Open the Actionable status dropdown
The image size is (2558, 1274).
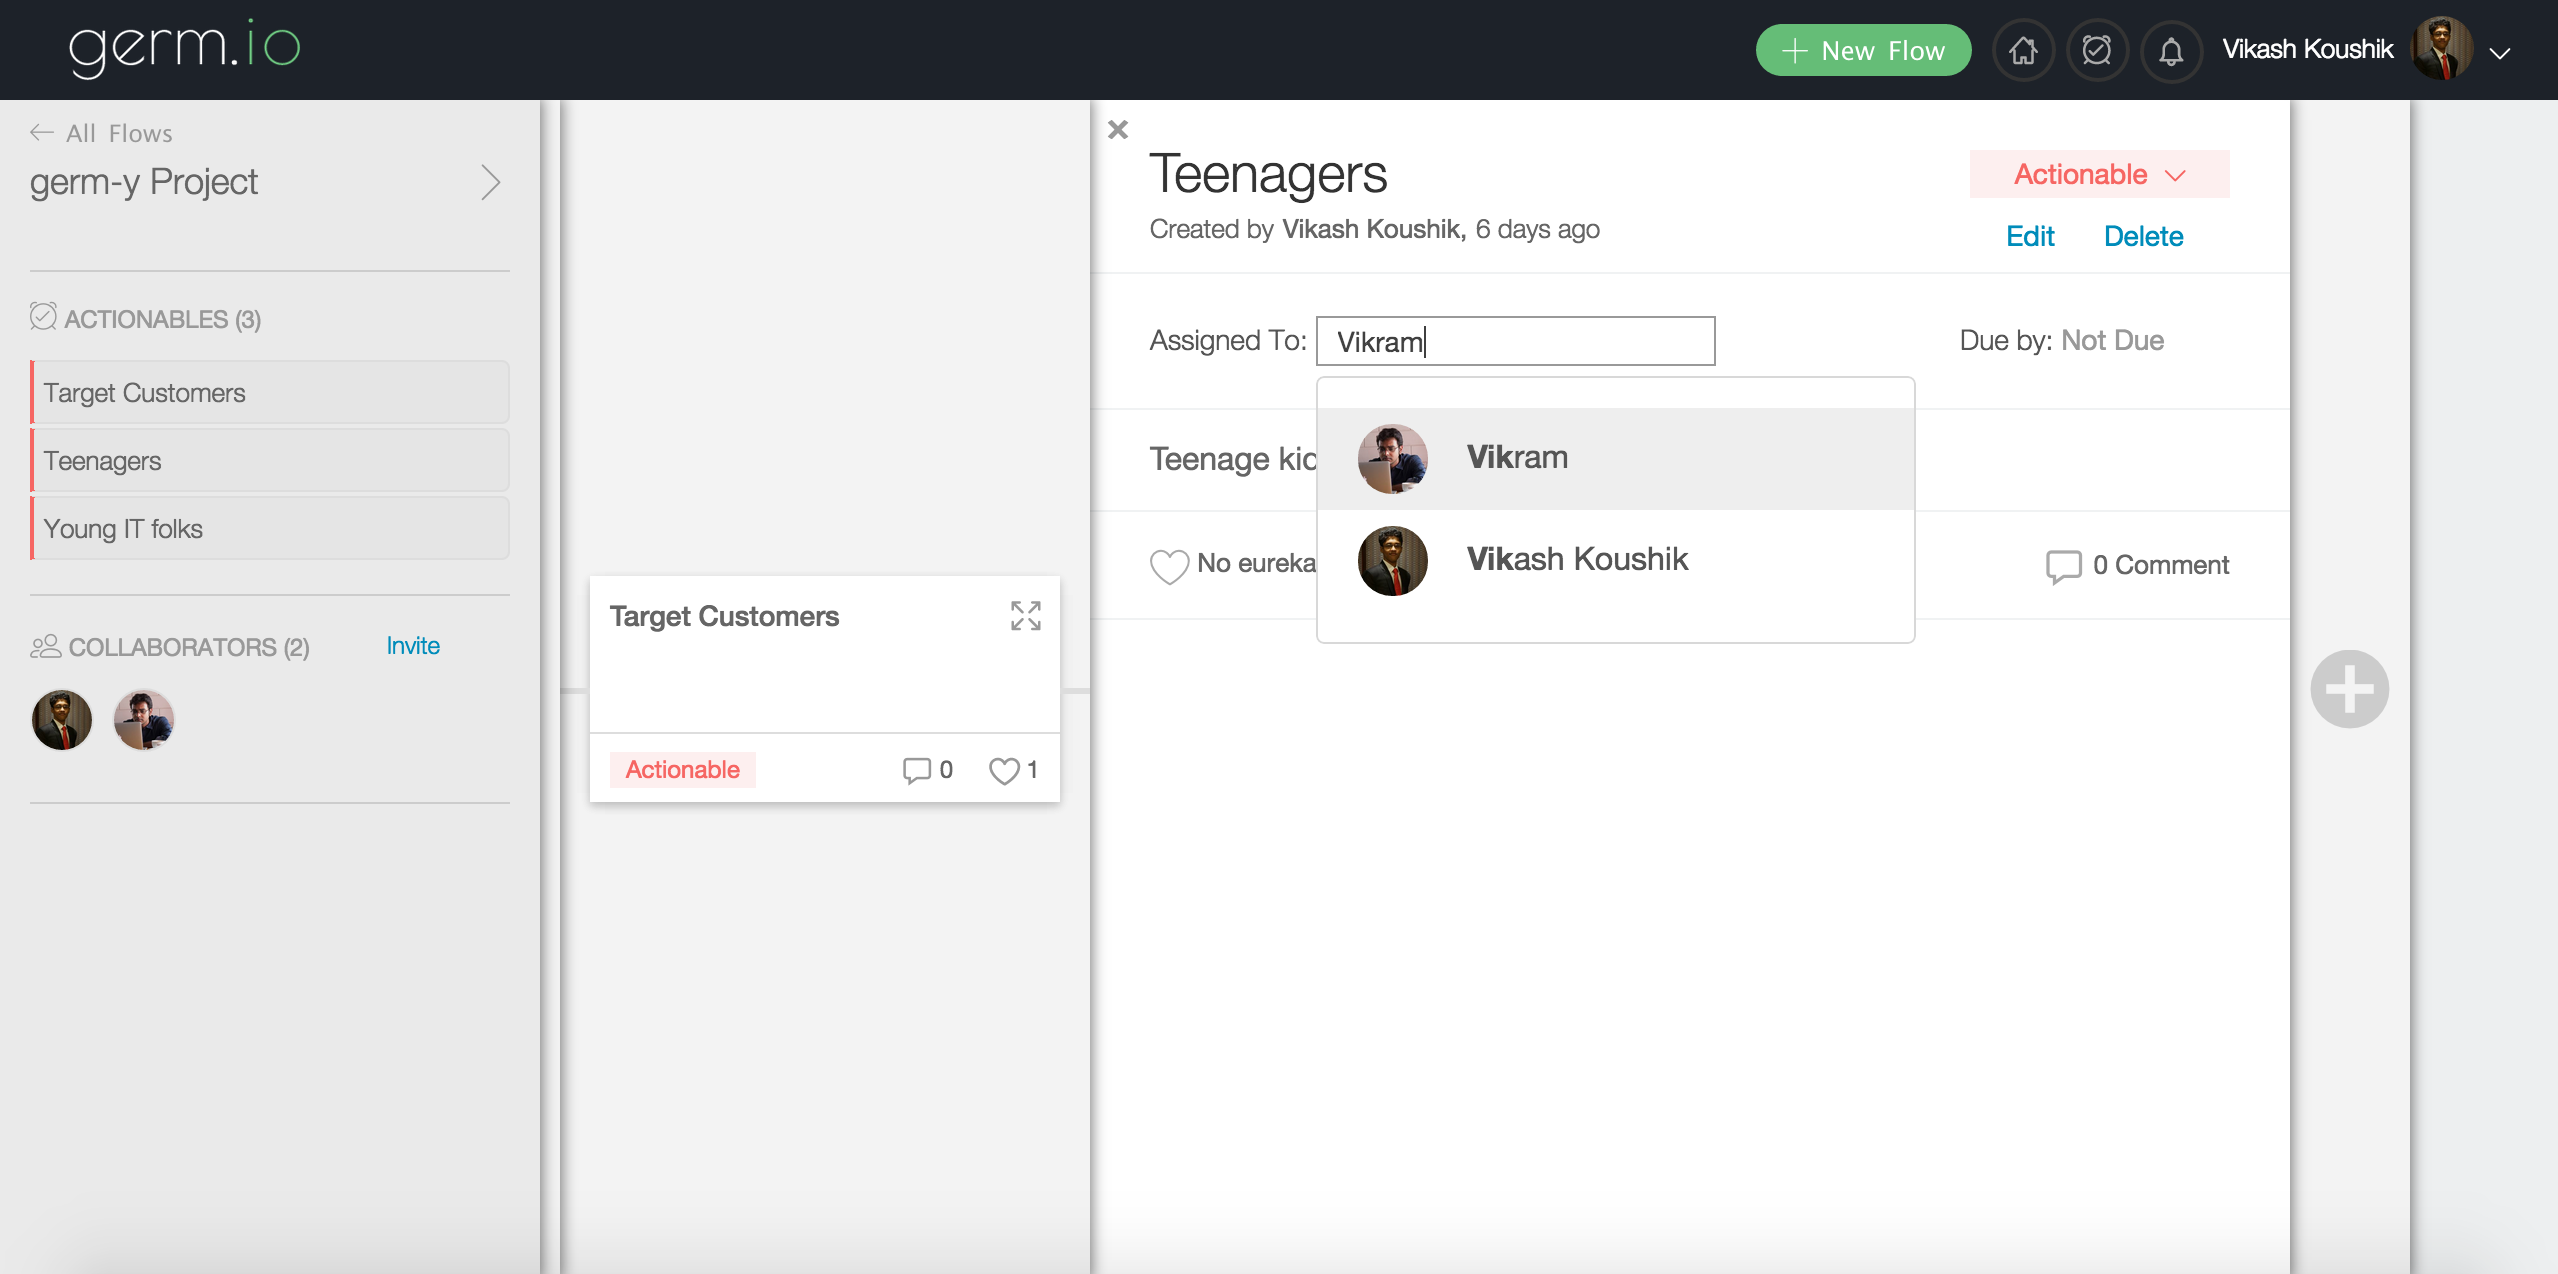pyautogui.click(x=2099, y=174)
